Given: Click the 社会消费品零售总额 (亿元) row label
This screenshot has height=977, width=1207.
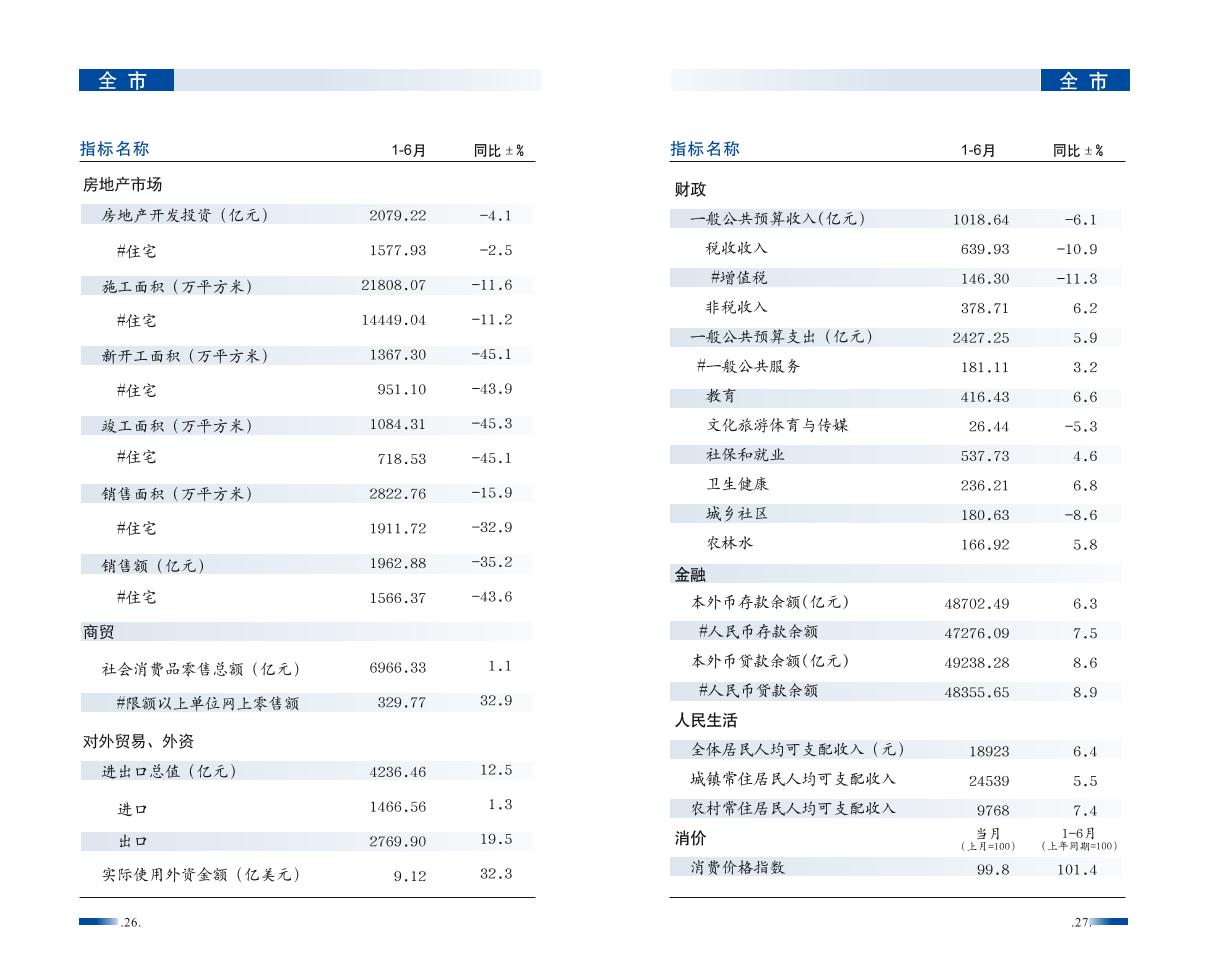Looking at the screenshot, I should (200, 669).
